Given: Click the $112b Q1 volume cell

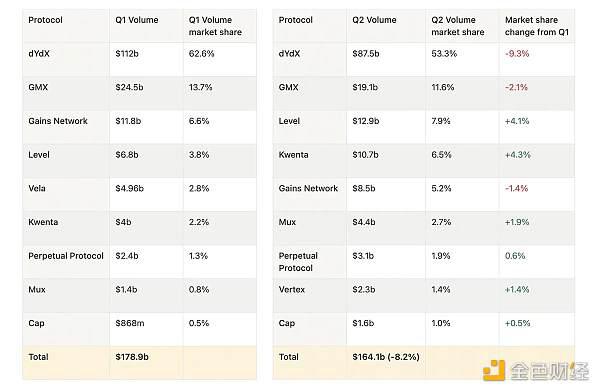Looking at the screenshot, I should pos(127,54).
